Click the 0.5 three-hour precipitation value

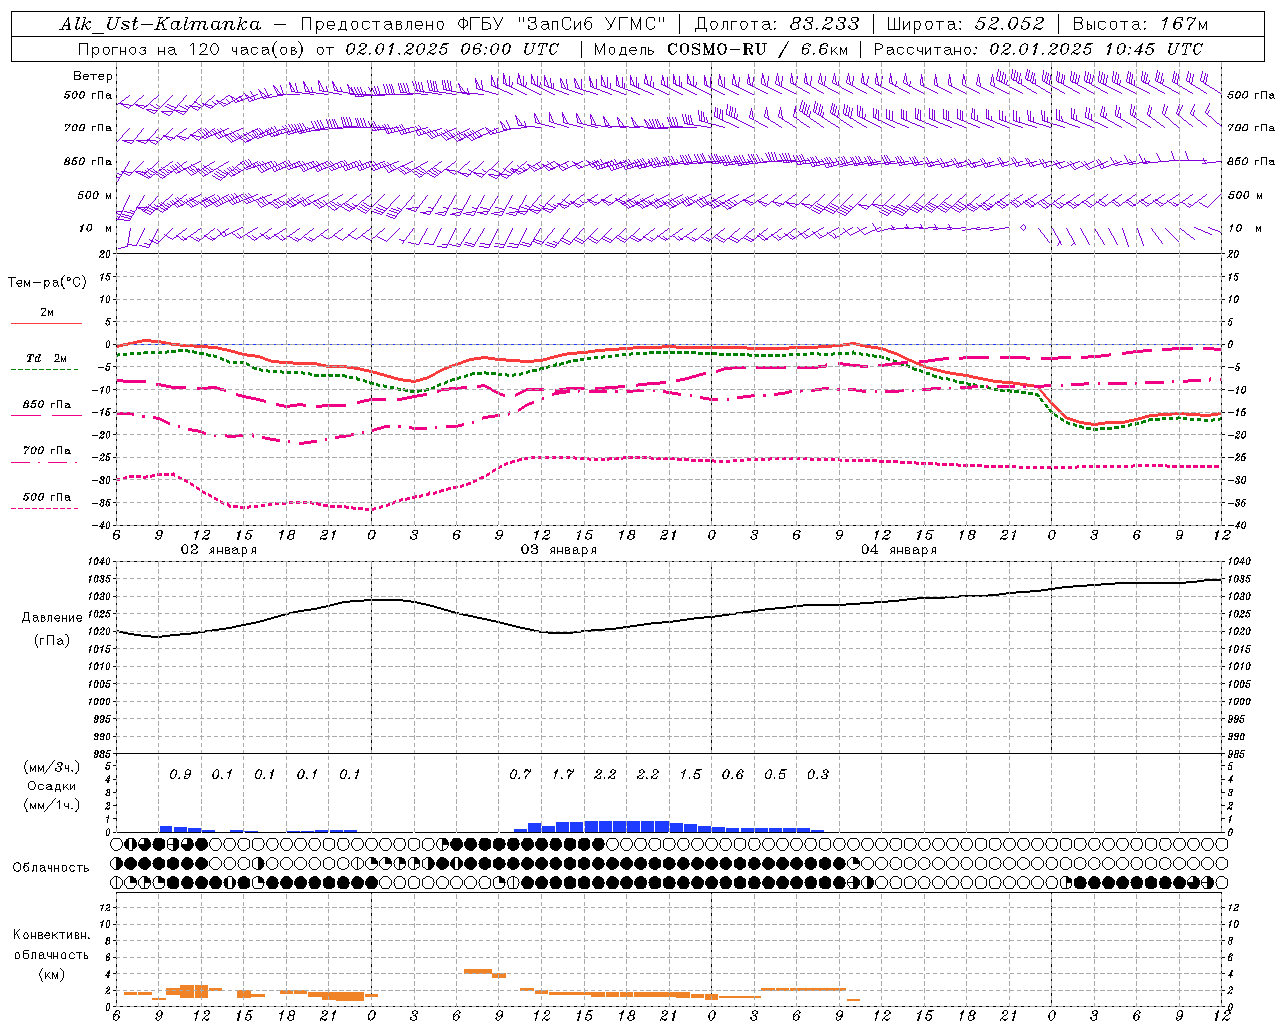coord(775,775)
